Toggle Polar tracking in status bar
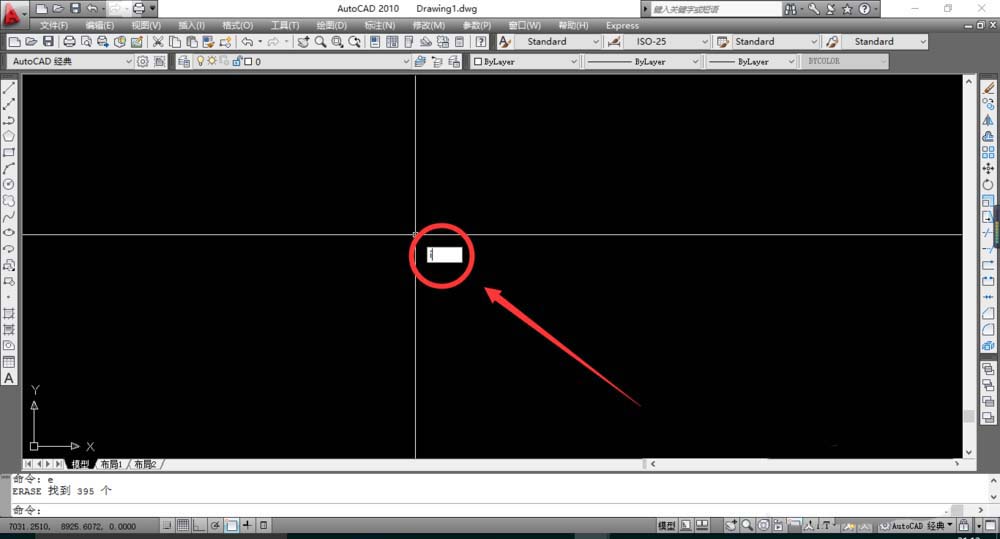 (216, 526)
